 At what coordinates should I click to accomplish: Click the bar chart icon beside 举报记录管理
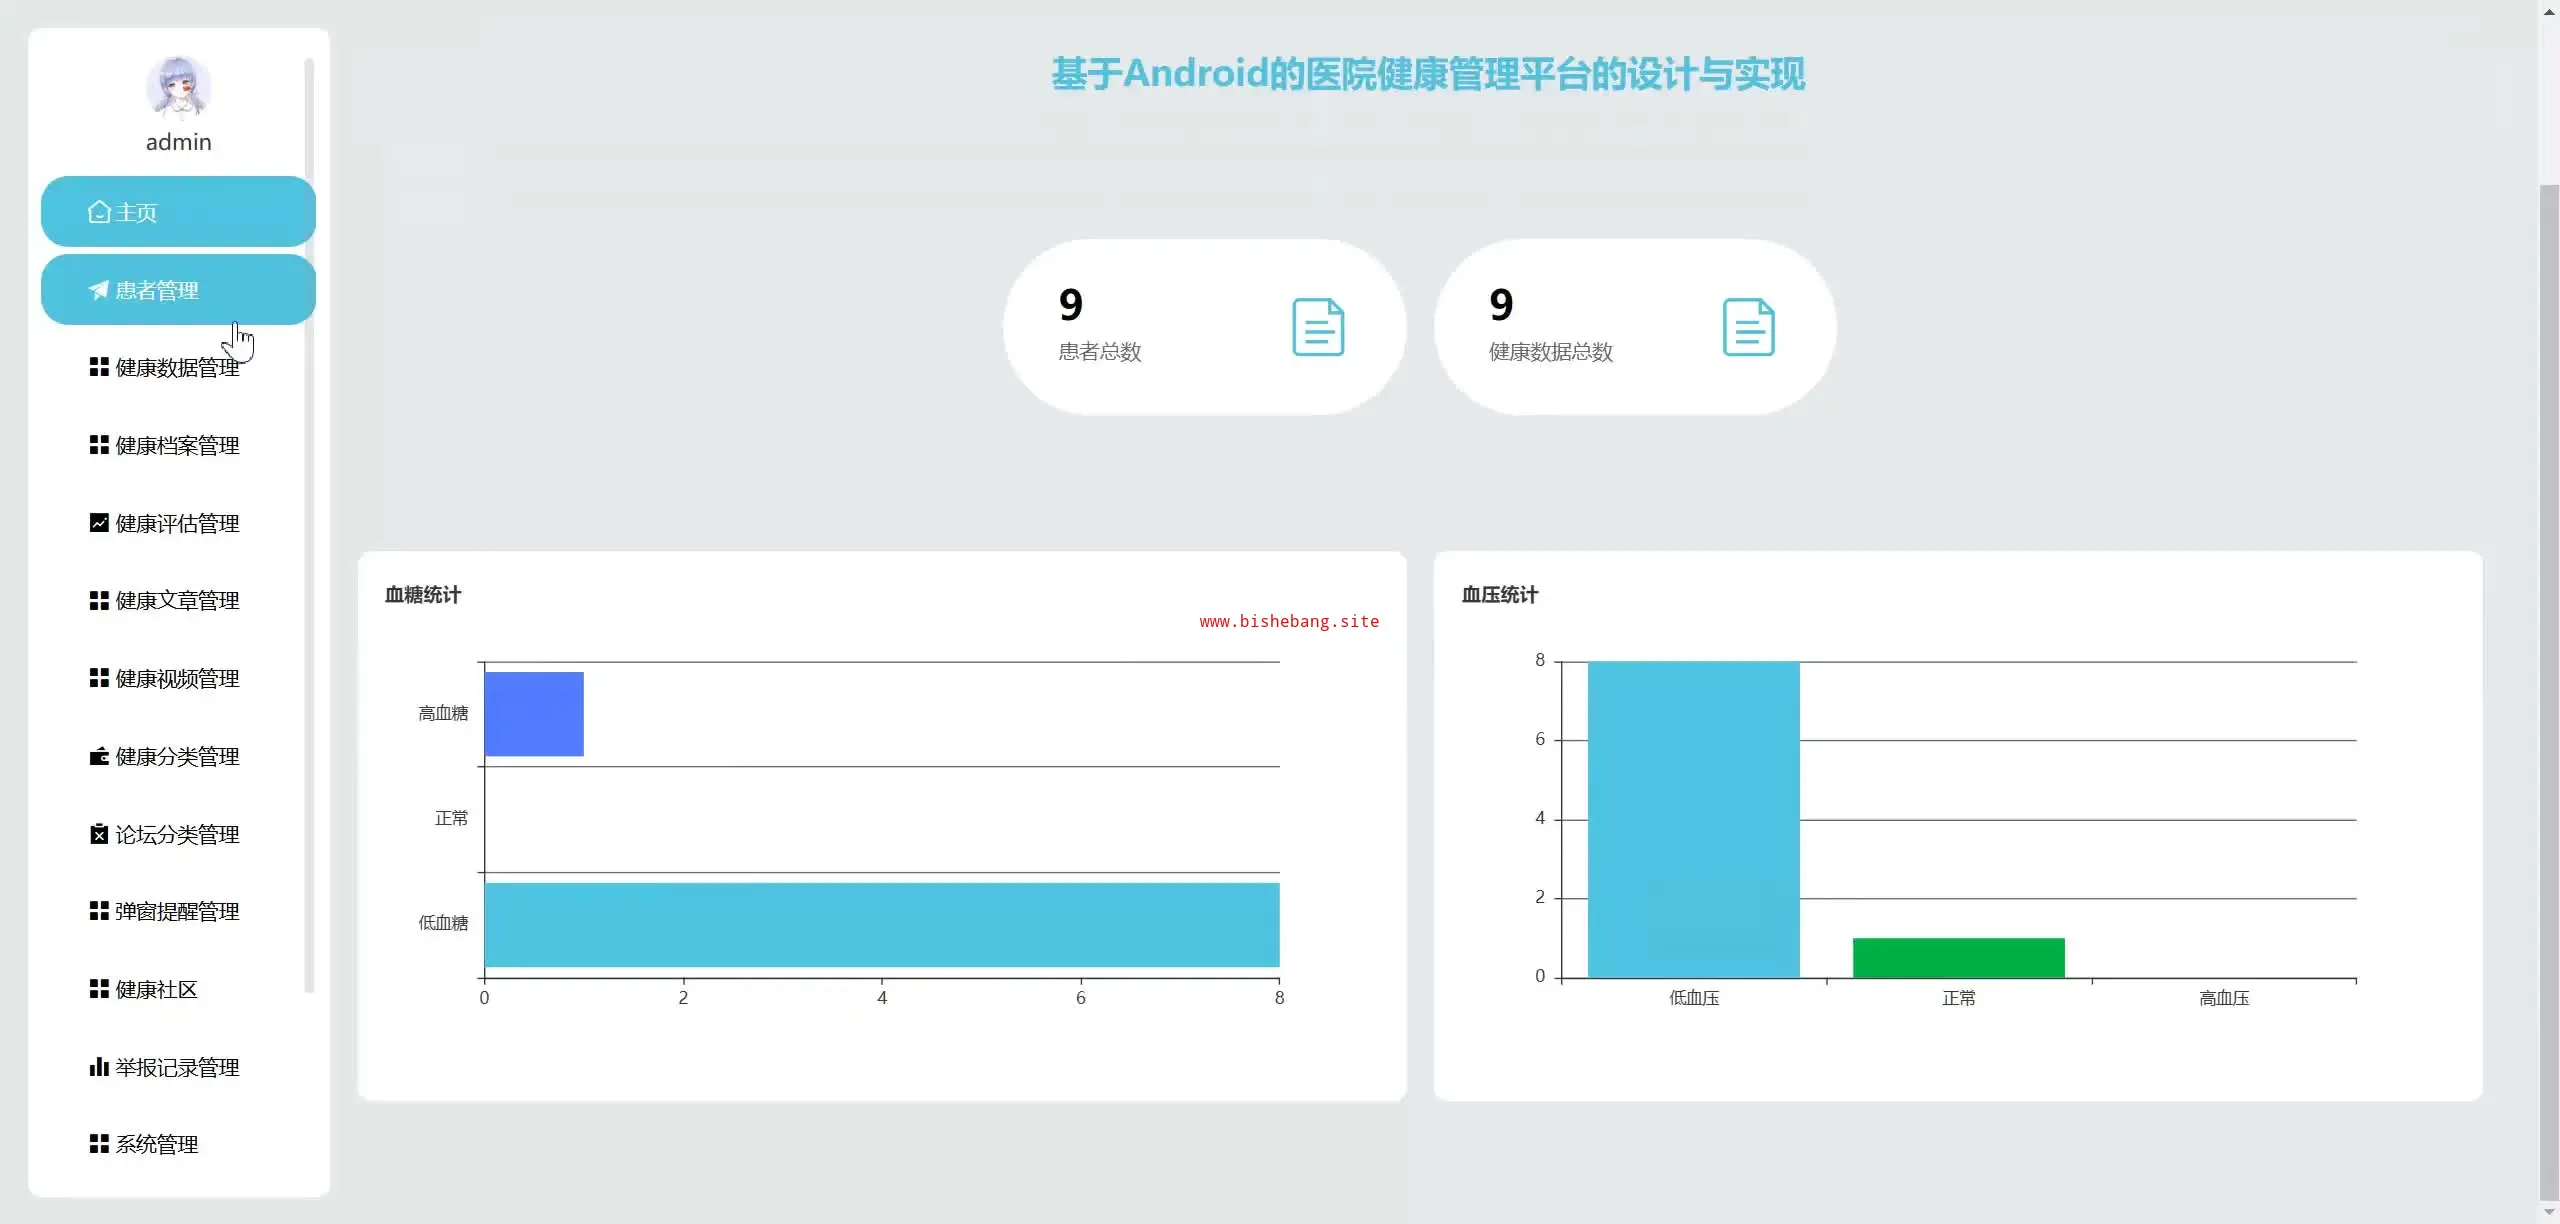tap(99, 1067)
